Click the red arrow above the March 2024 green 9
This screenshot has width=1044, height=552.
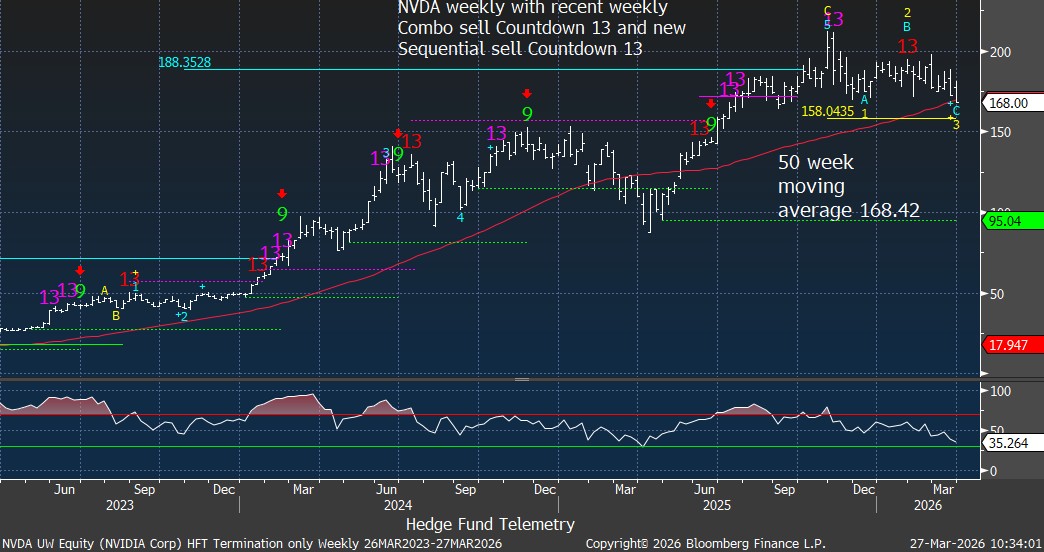click(x=282, y=193)
